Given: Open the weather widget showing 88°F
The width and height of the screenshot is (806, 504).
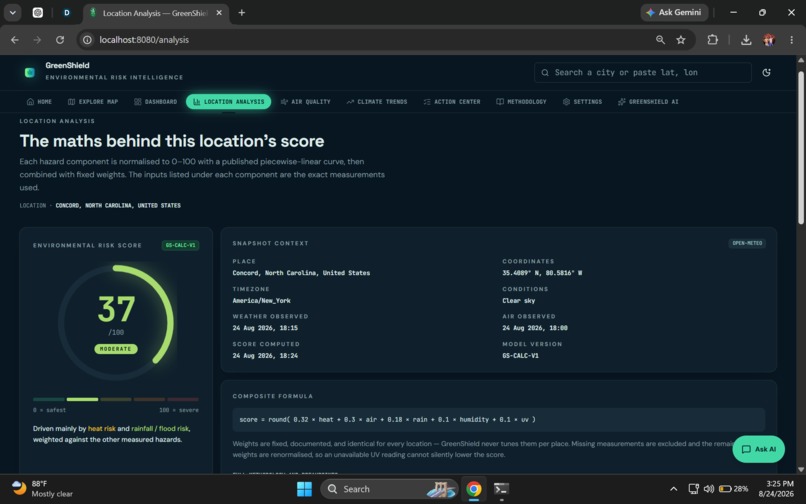Looking at the screenshot, I should [x=42, y=489].
